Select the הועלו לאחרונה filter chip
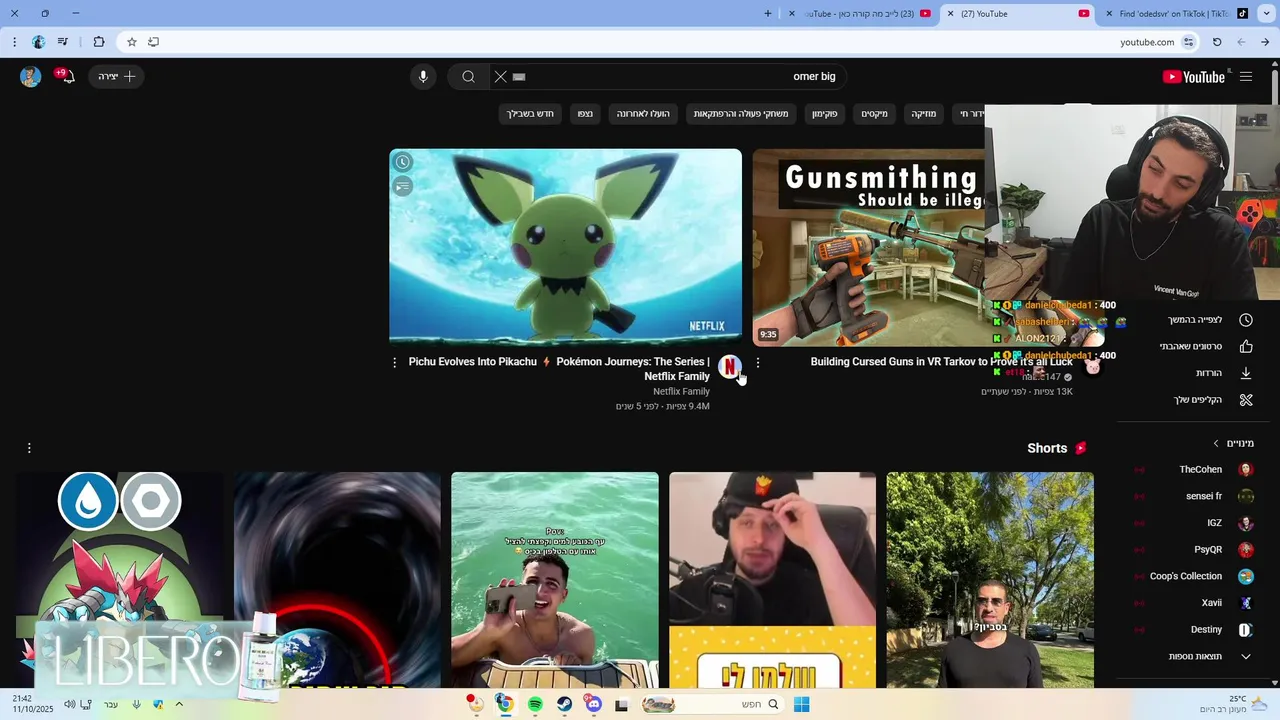The height and width of the screenshot is (720, 1280). coord(643,114)
